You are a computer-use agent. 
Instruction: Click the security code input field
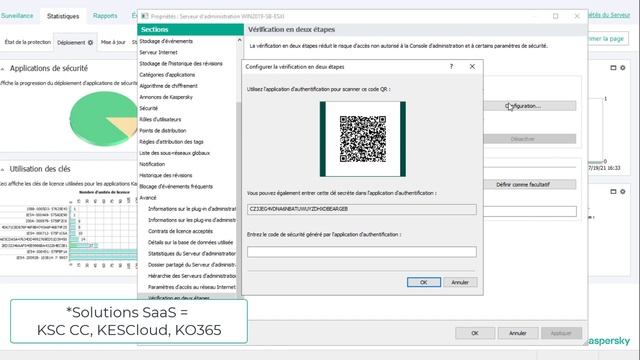pos(362,251)
